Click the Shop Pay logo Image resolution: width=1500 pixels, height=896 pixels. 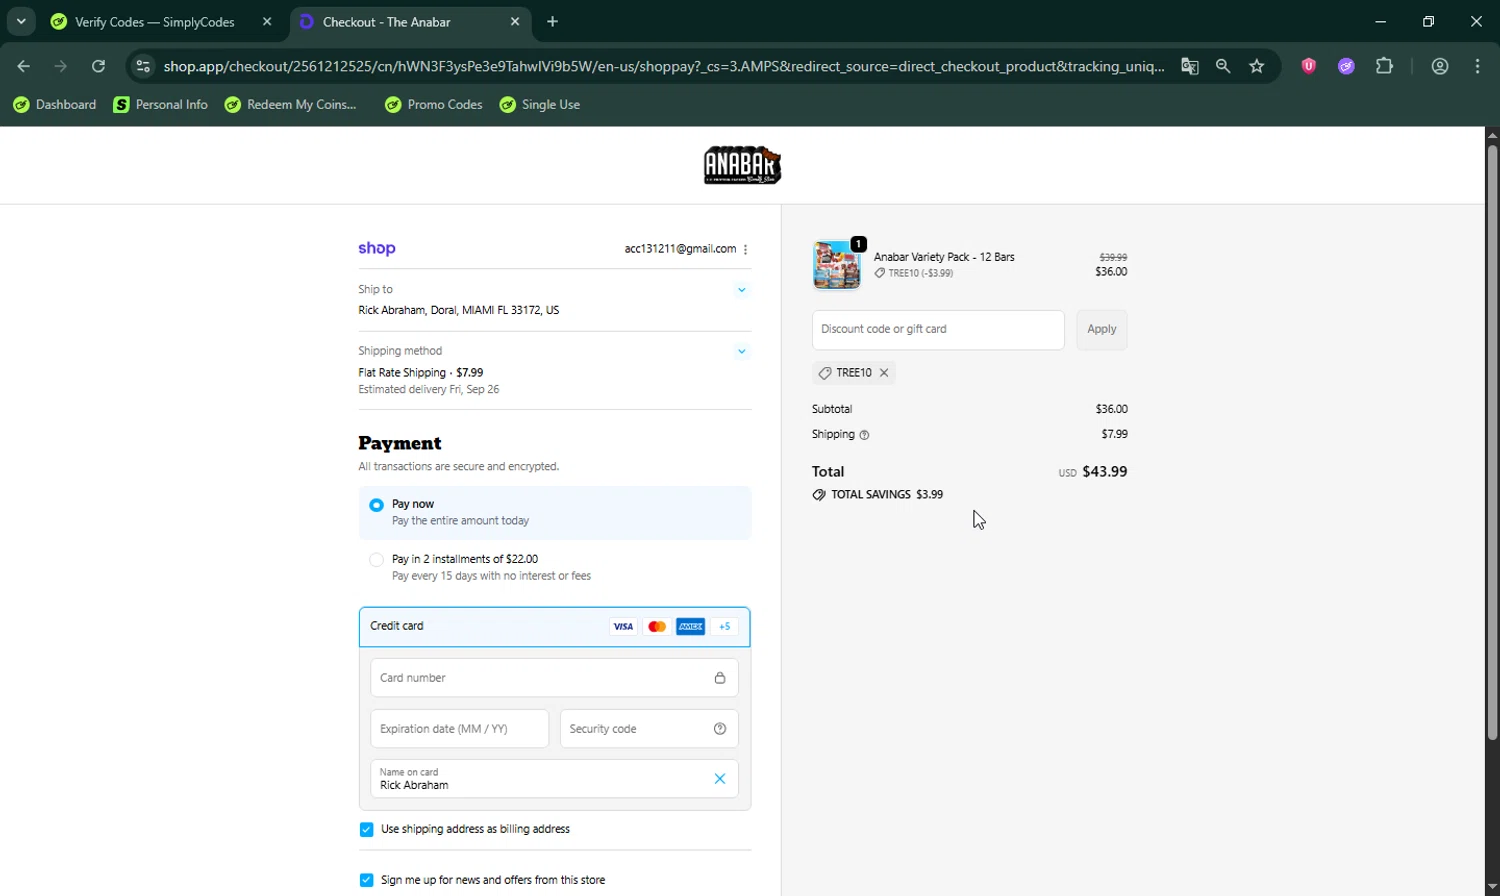[377, 248]
